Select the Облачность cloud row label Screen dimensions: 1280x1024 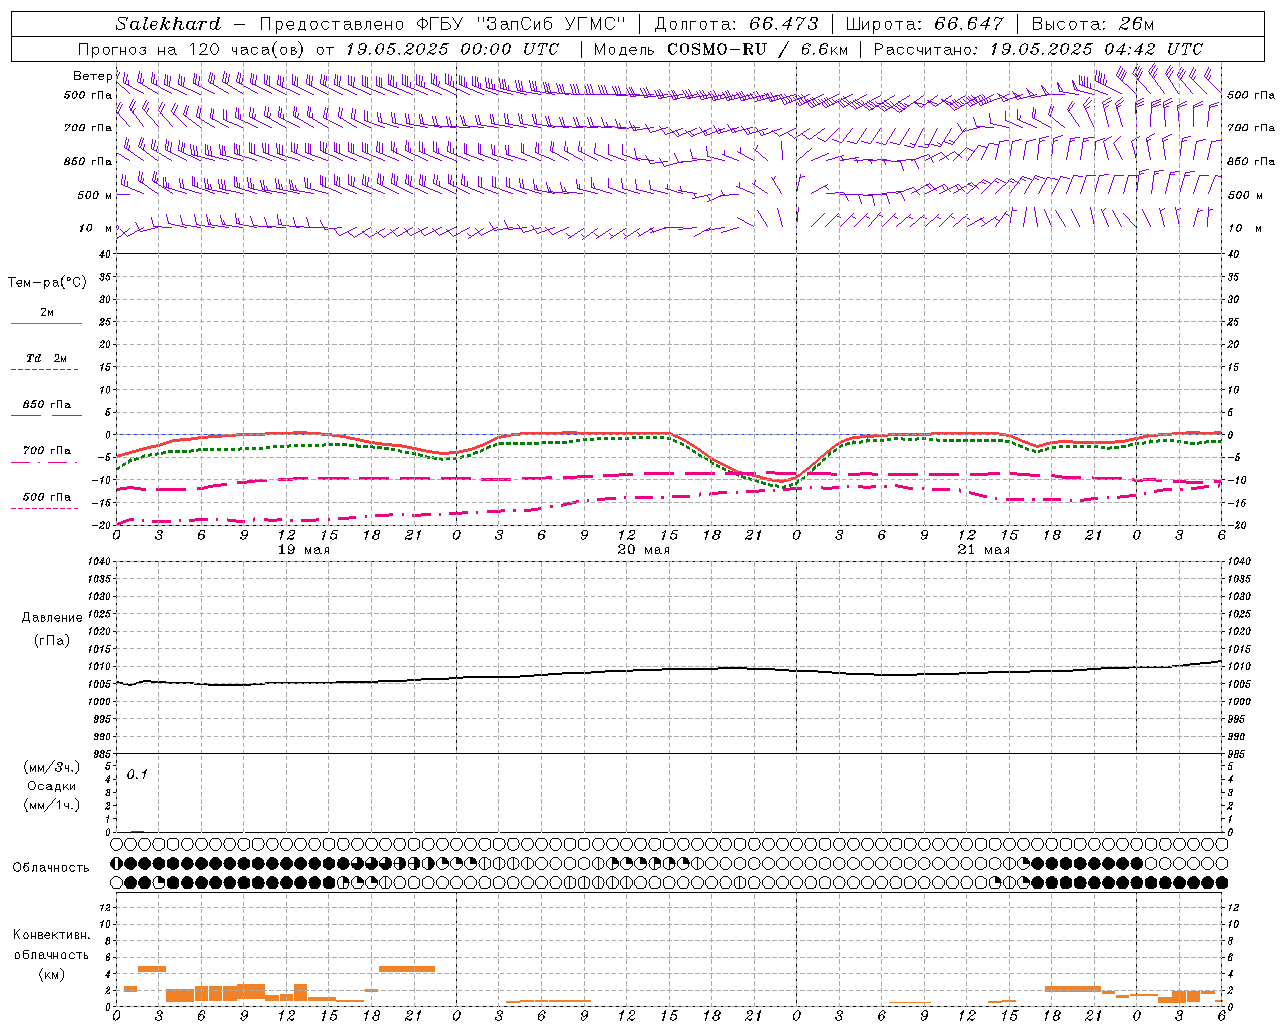tap(51, 868)
